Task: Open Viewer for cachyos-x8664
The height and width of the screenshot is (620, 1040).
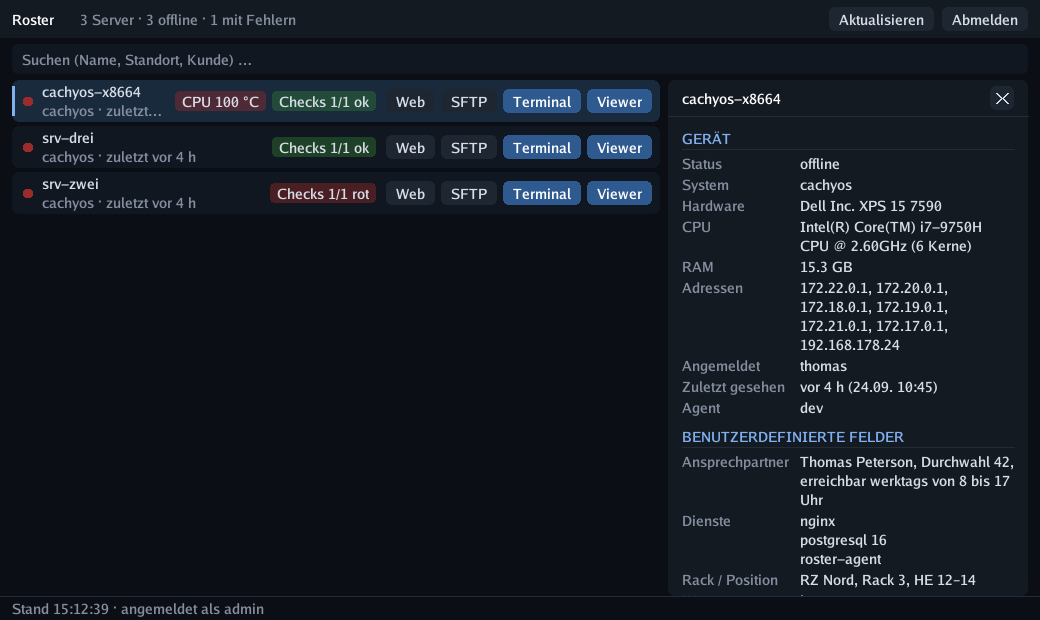Action: (619, 101)
